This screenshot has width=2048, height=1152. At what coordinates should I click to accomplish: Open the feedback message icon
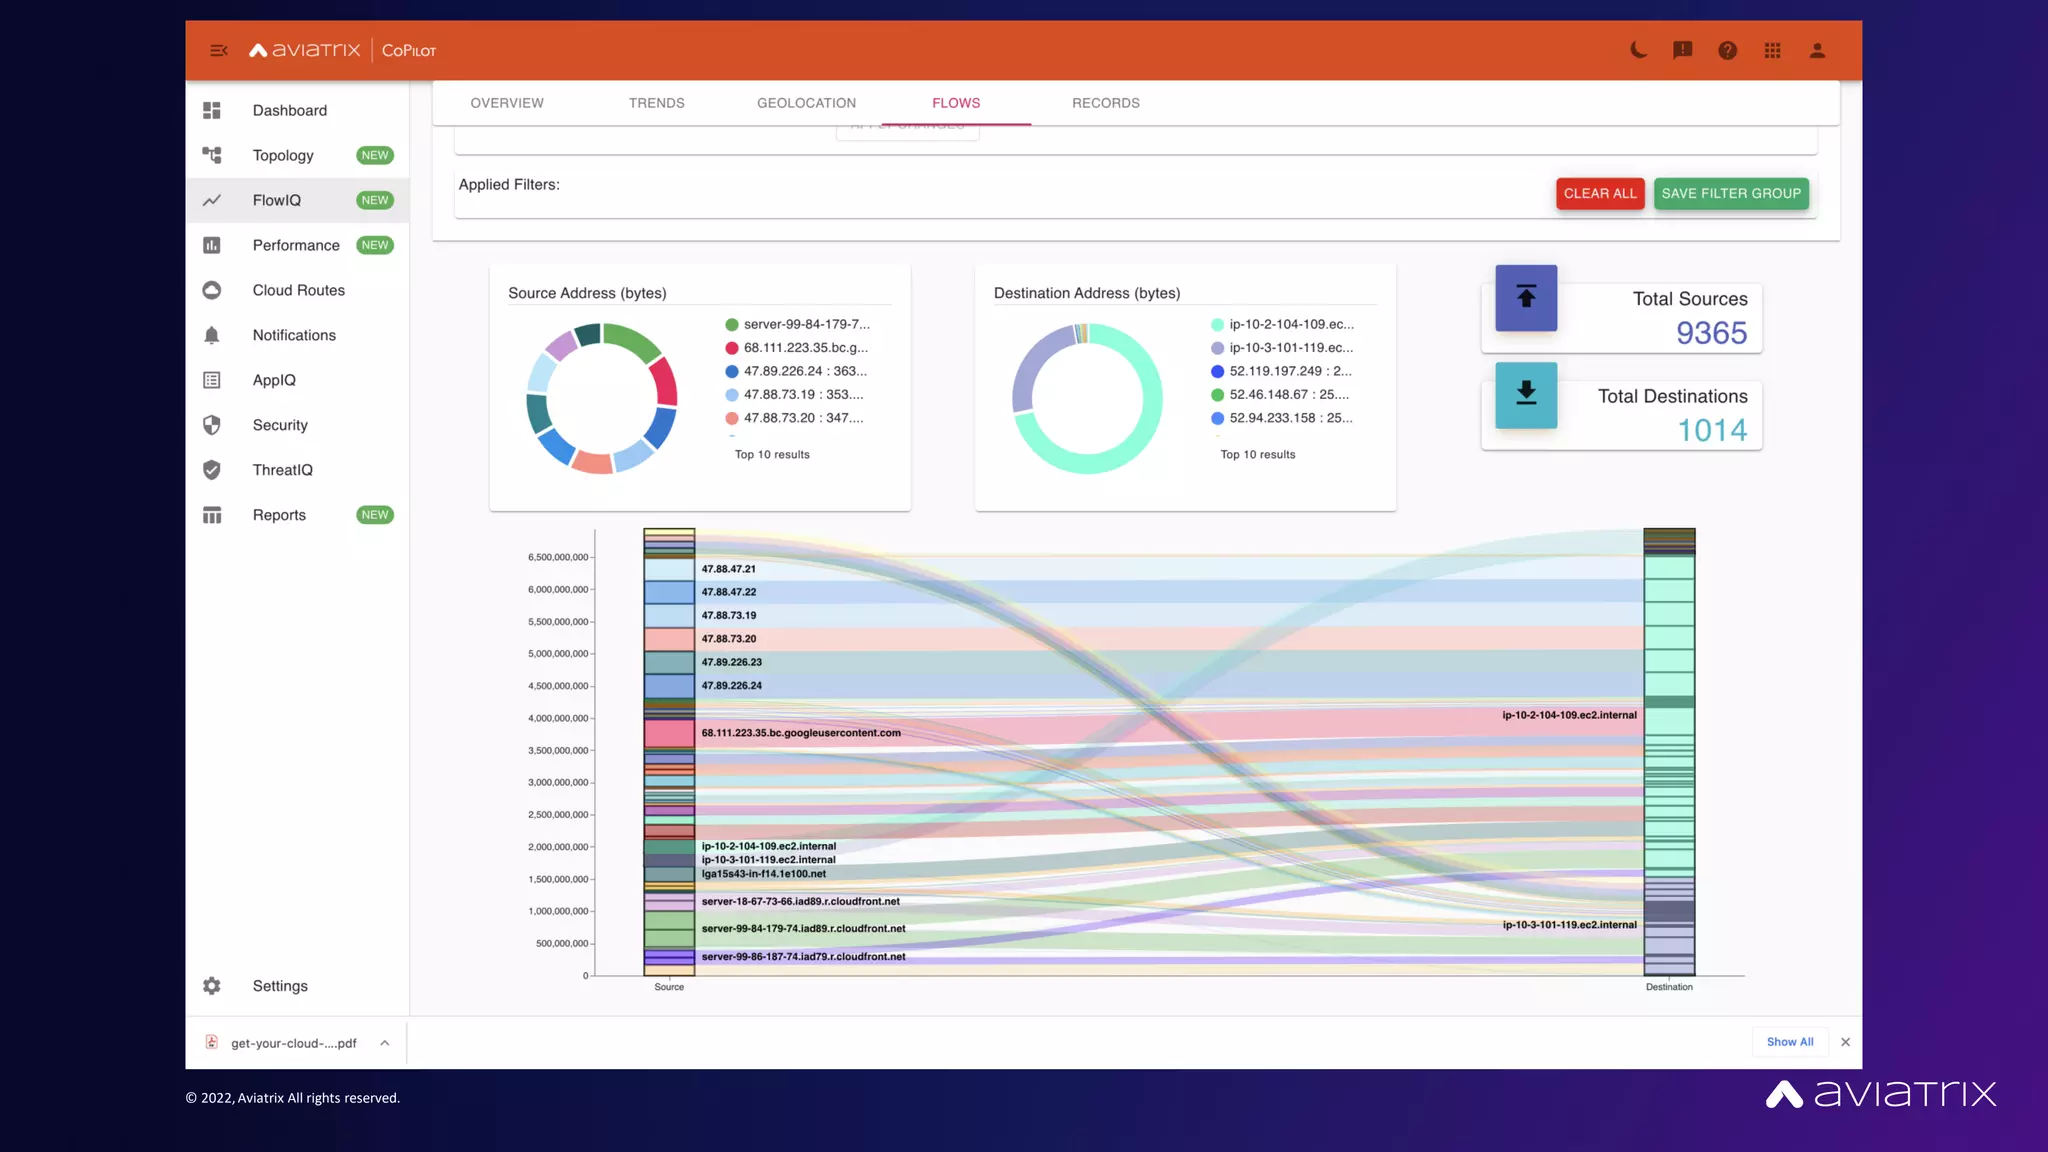tap(1682, 50)
